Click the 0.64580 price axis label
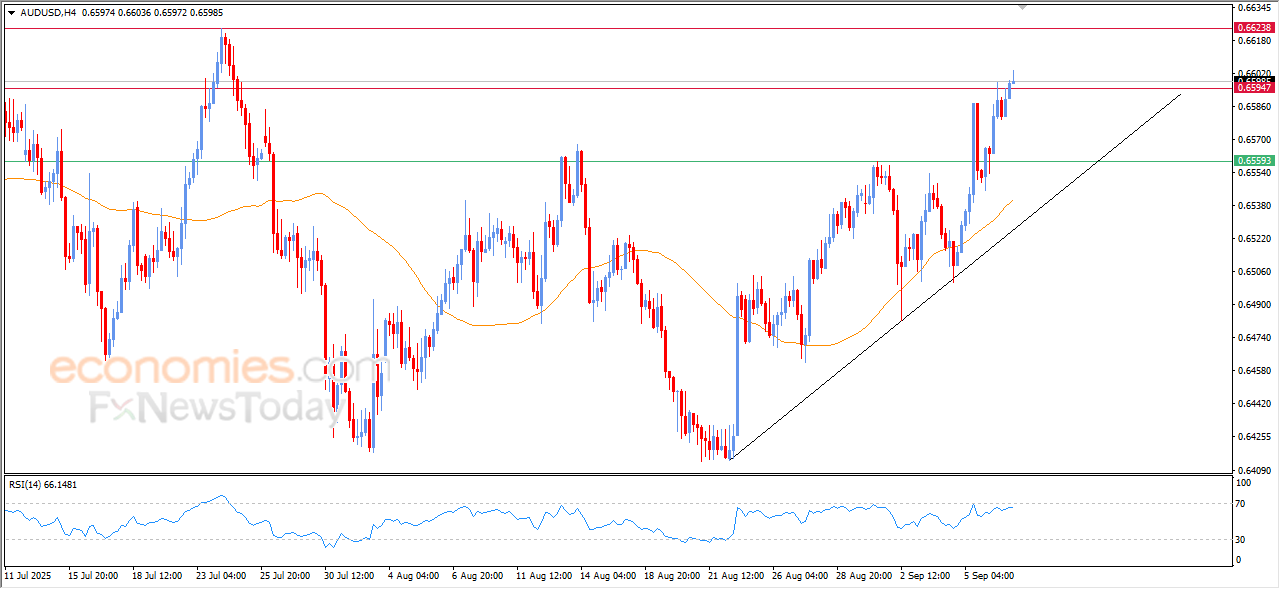The width and height of the screenshot is (1280, 589). 1255,370
